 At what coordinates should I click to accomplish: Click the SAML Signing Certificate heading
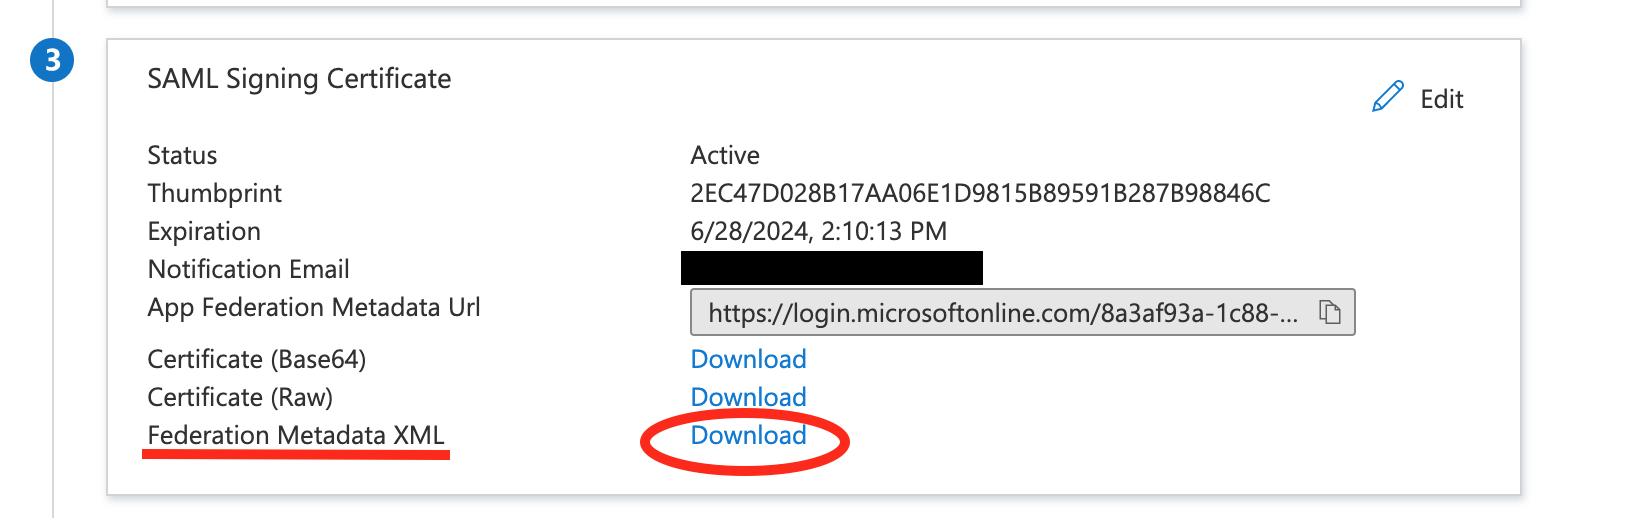299,79
